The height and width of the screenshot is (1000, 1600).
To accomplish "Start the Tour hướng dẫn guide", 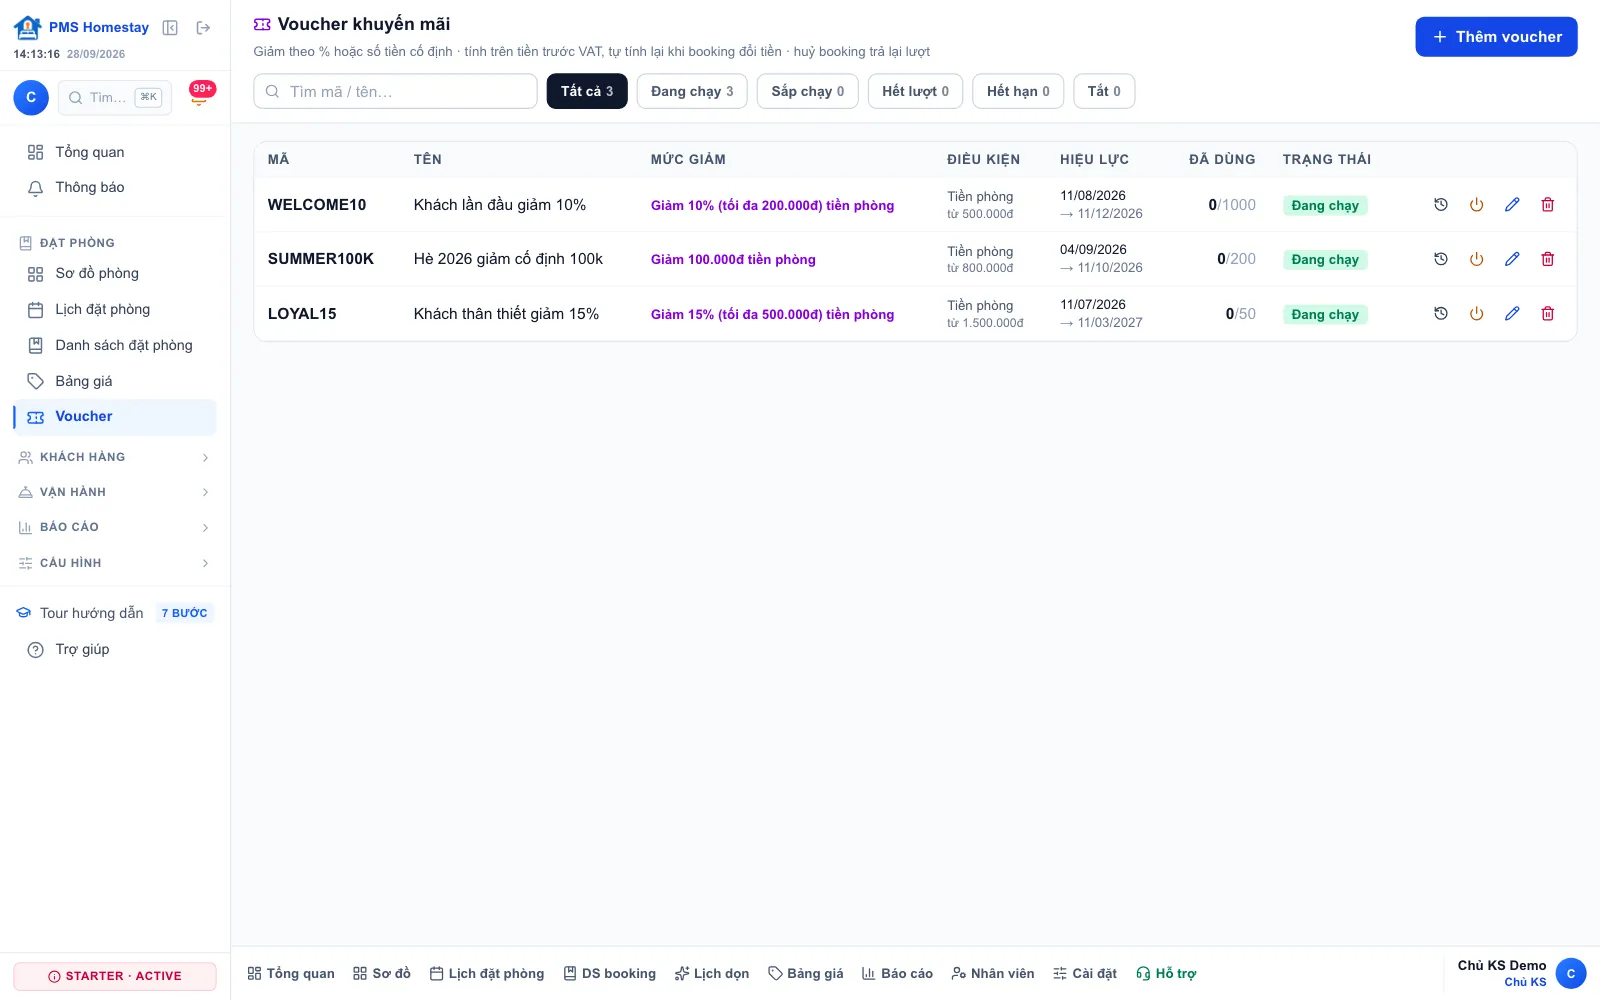I will coord(115,613).
